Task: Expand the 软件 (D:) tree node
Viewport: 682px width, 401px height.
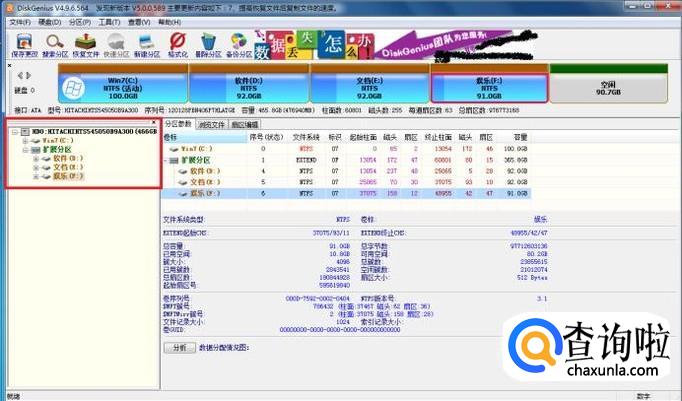Action: coord(36,159)
